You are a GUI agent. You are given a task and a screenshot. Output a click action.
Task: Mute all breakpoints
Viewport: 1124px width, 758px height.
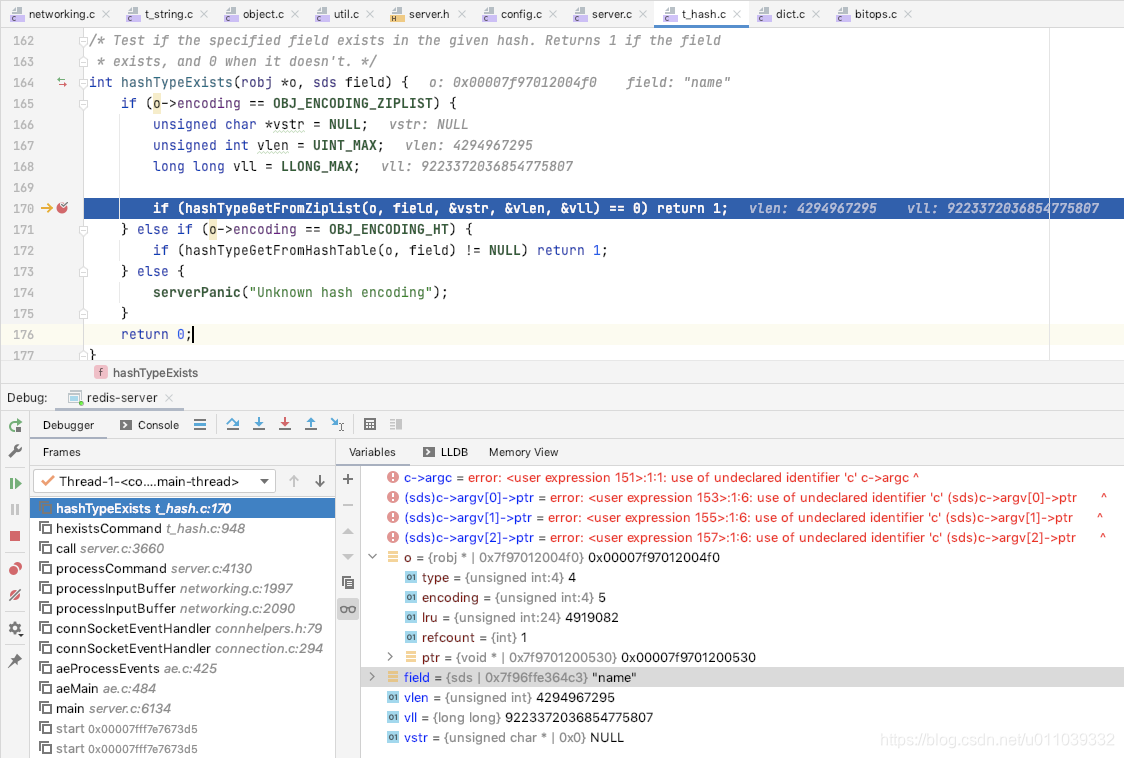click(x=15, y=595)
